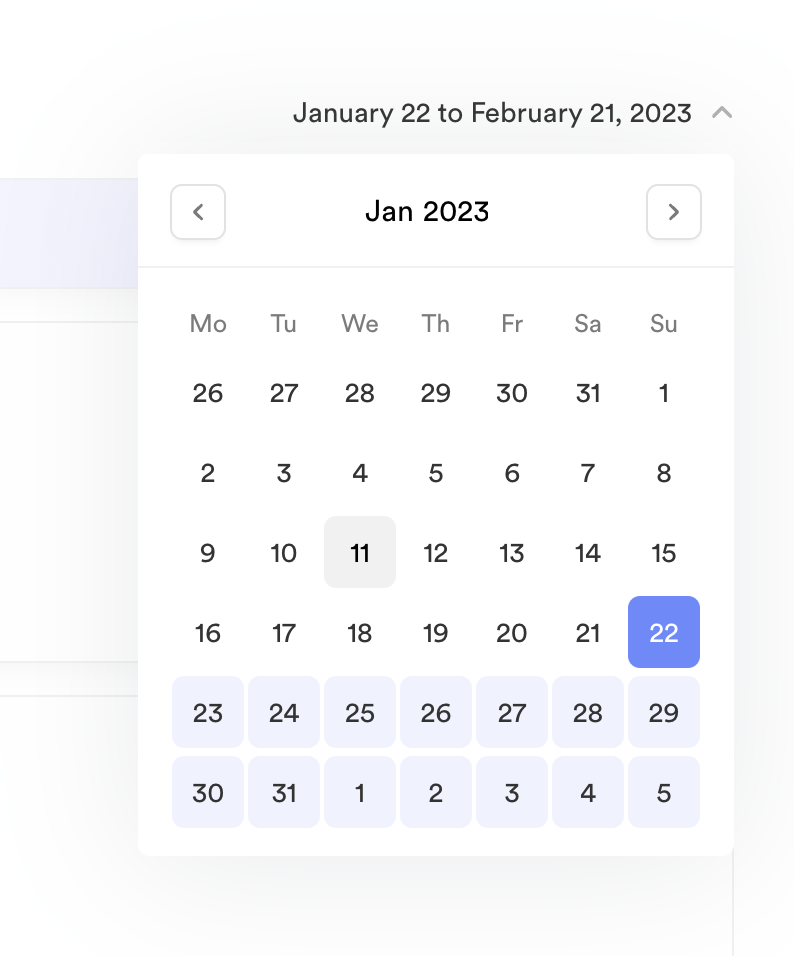Pick January 1 under Su column

point(664,393)
